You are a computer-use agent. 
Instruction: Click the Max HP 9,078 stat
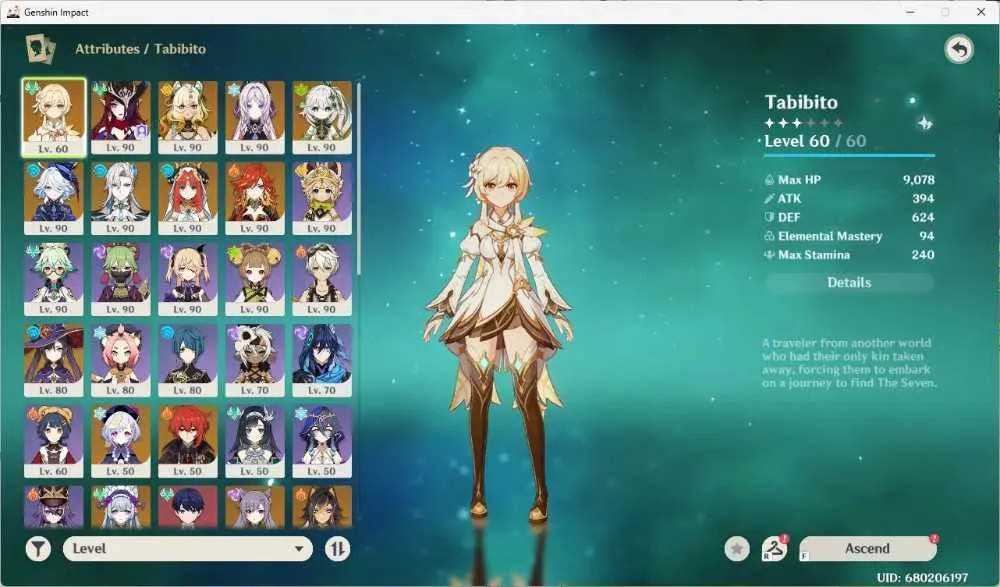point(849,180)
